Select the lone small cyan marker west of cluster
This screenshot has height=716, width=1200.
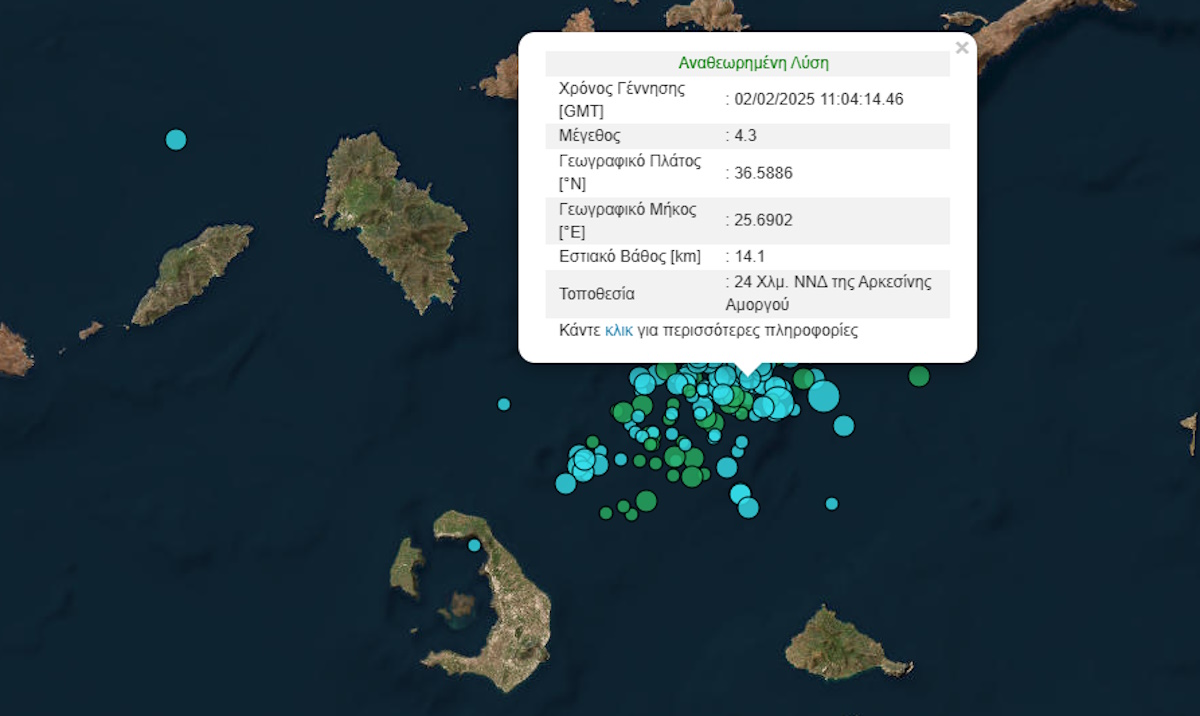[x=504, y=404]
